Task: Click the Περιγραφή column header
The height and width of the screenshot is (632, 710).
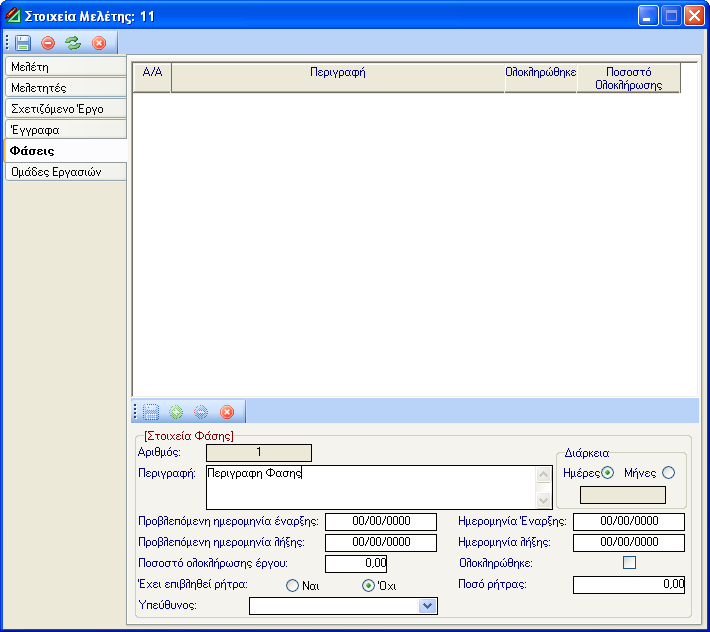Action: pos(338,78)
